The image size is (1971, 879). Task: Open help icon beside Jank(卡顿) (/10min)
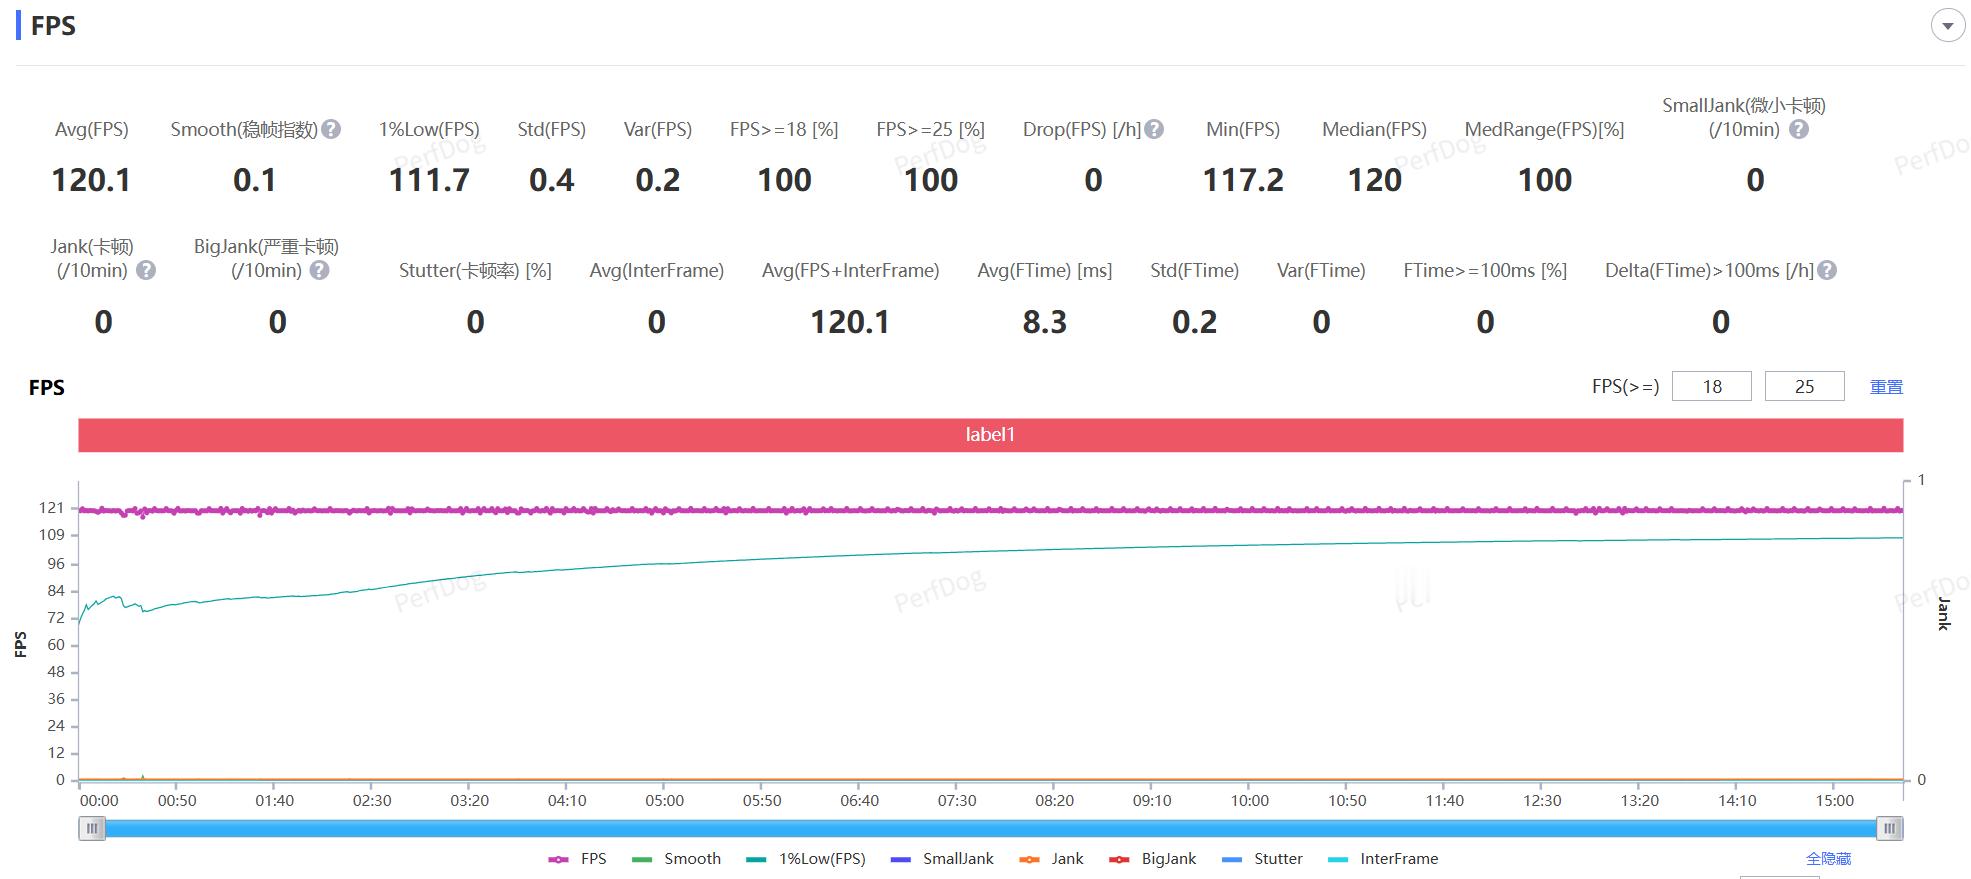click(x=146, y=270)
